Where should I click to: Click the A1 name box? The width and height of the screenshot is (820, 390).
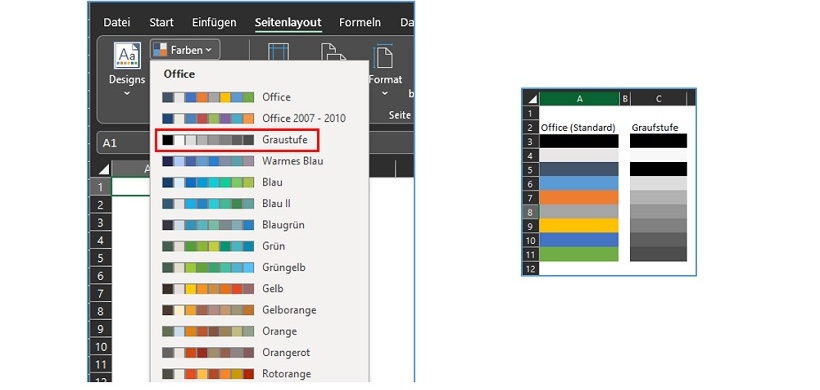[x=123, y=143]
